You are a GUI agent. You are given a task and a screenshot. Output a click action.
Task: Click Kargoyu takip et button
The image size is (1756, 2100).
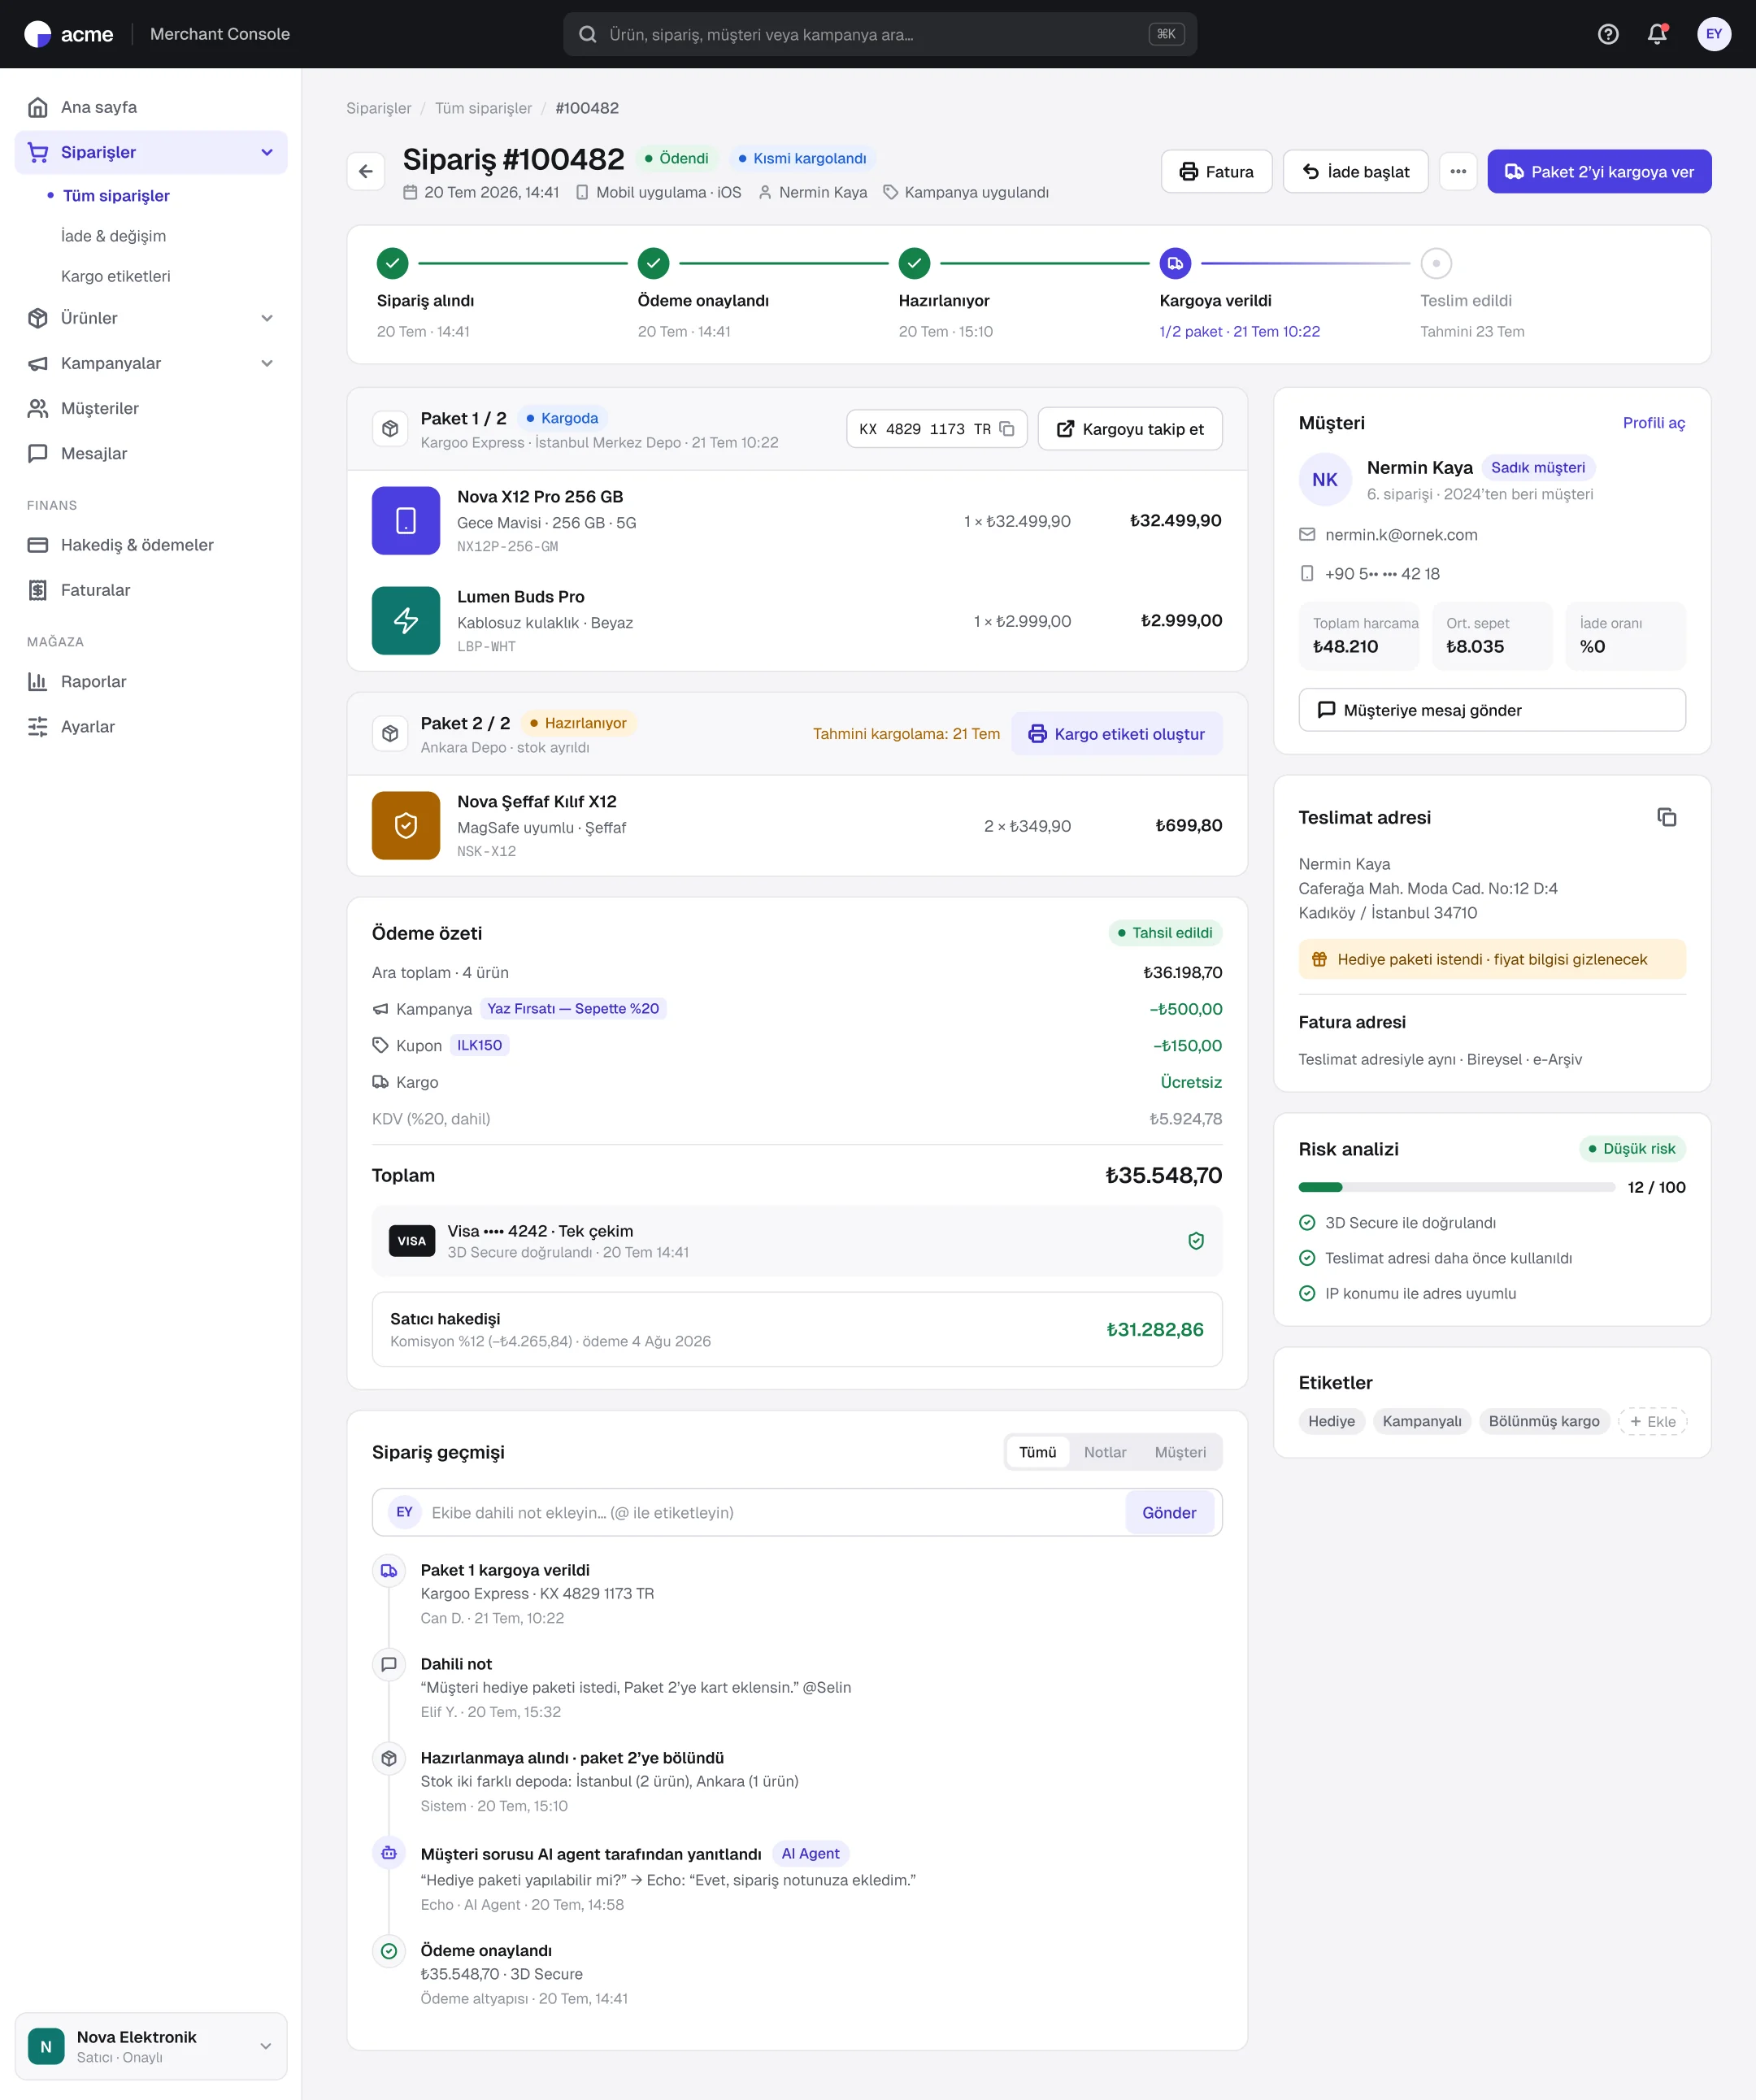pos(1130,429)
